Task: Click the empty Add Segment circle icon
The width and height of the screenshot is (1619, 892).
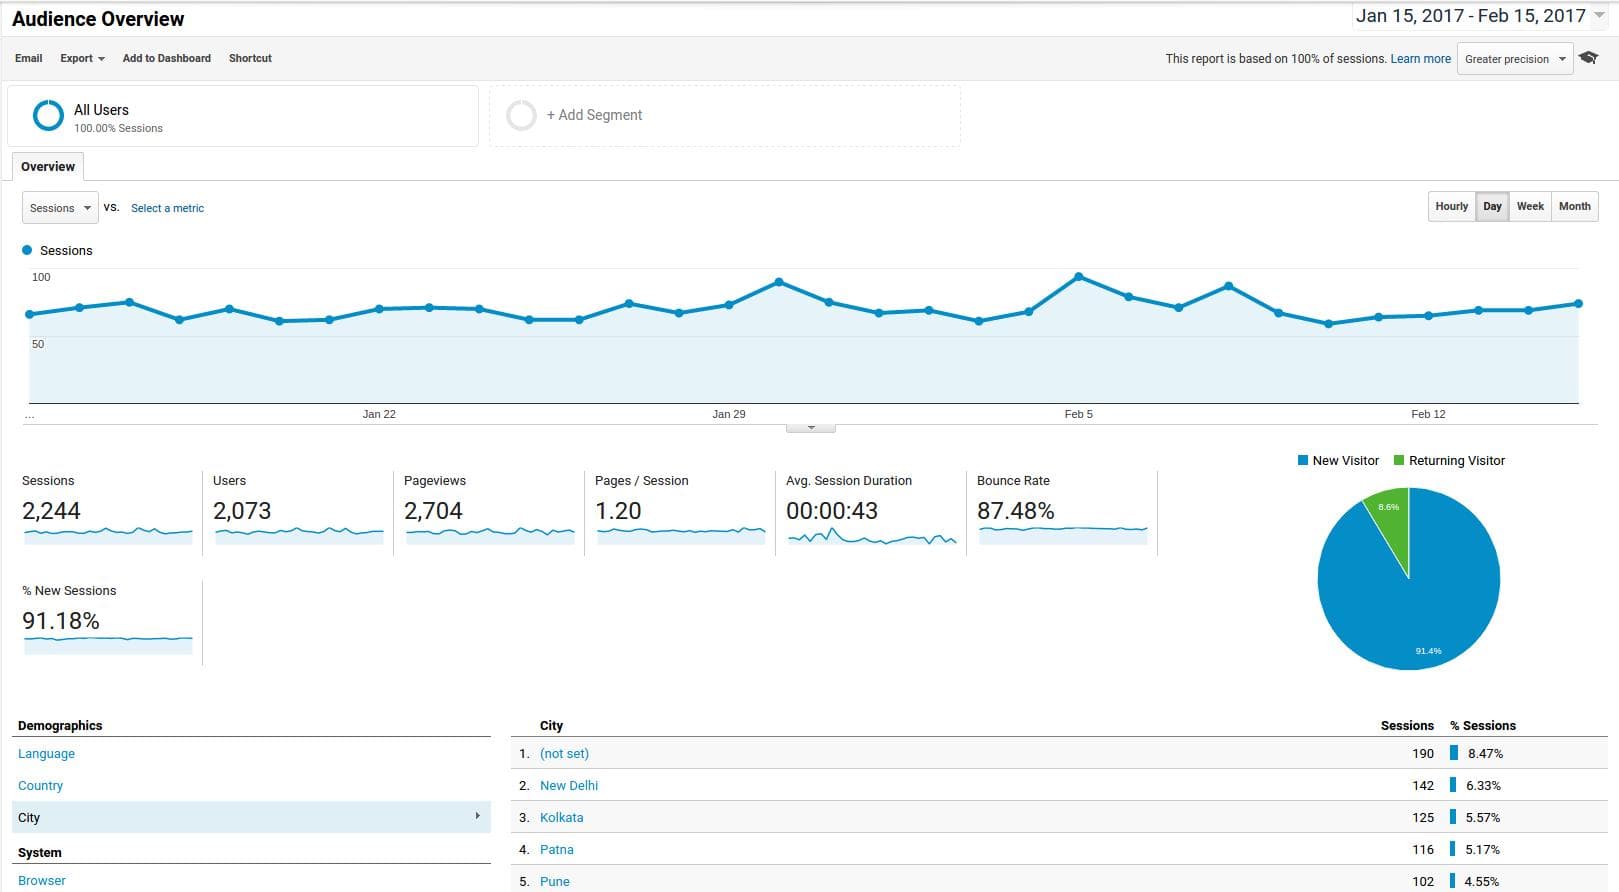Action: click(521, 116)
